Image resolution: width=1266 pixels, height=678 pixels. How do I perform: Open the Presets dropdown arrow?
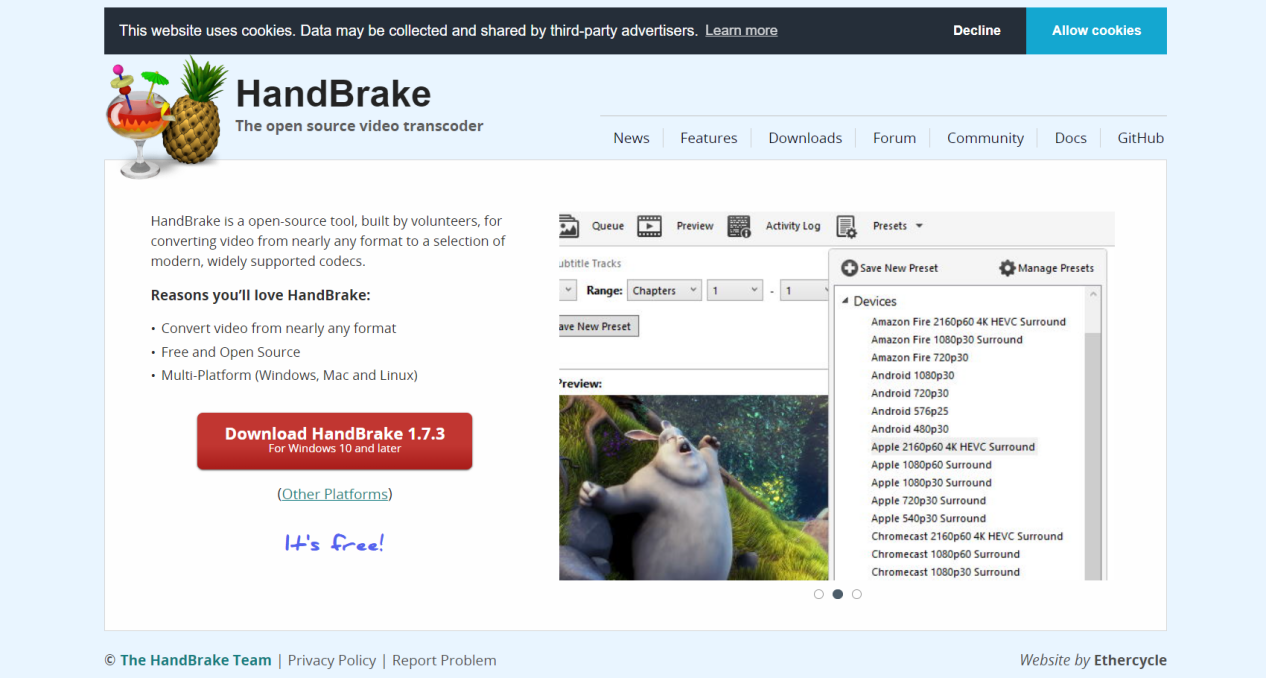coord(919,226)
